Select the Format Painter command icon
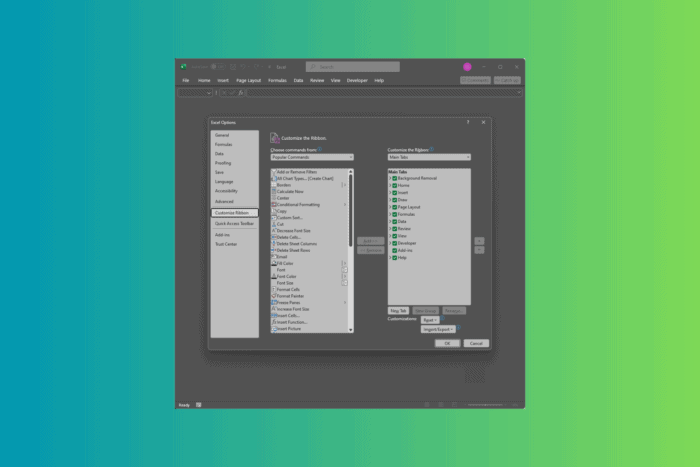The image size is (700, 467). pos(274,296)
